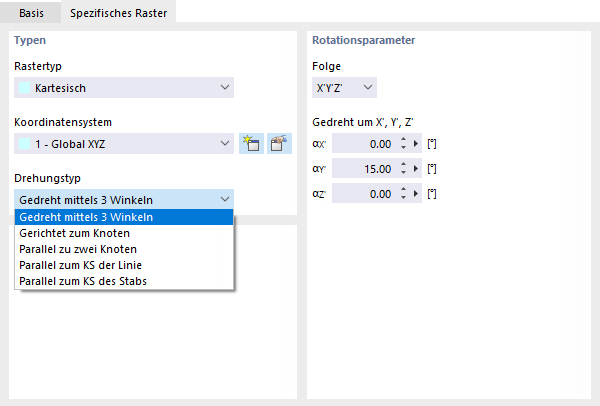
Task: Expand the Koordinatensystem dropdown
Action: click(124, 144)
